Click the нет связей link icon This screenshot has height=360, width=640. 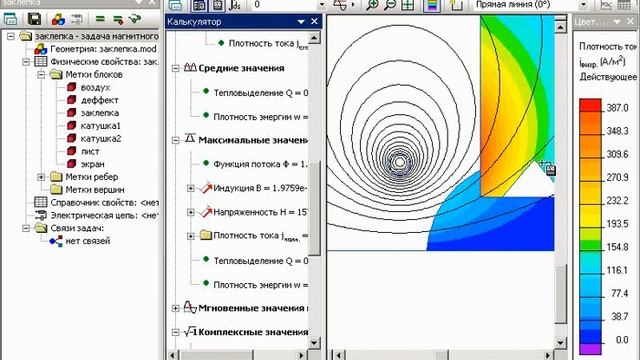[56, 241]
